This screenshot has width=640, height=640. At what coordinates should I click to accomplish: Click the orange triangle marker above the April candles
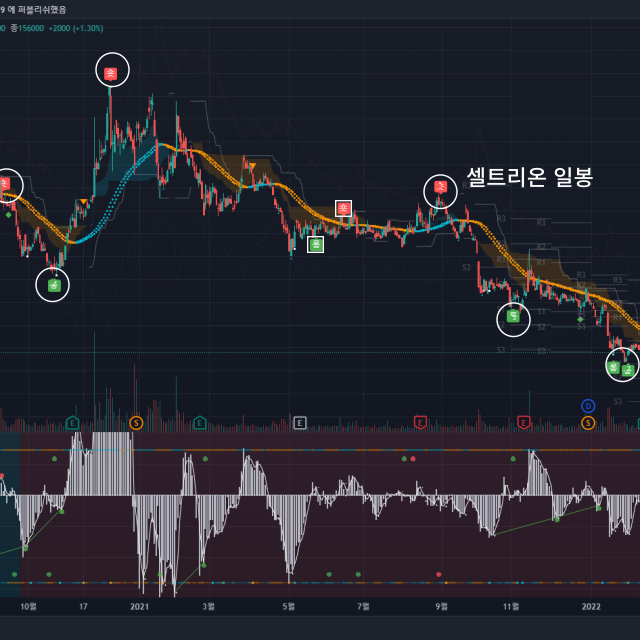coord(253,166)
